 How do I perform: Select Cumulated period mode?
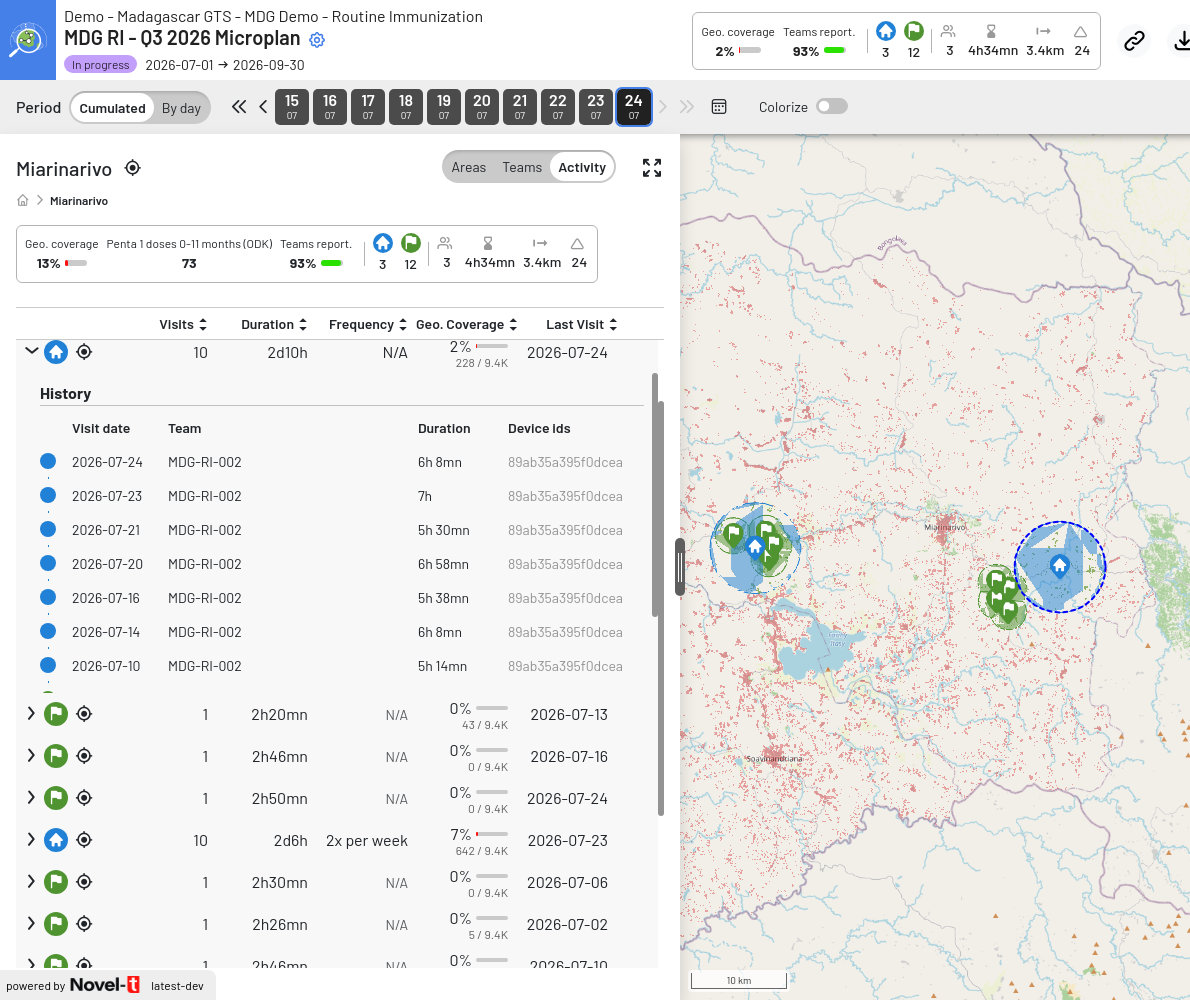click(112, 108)
